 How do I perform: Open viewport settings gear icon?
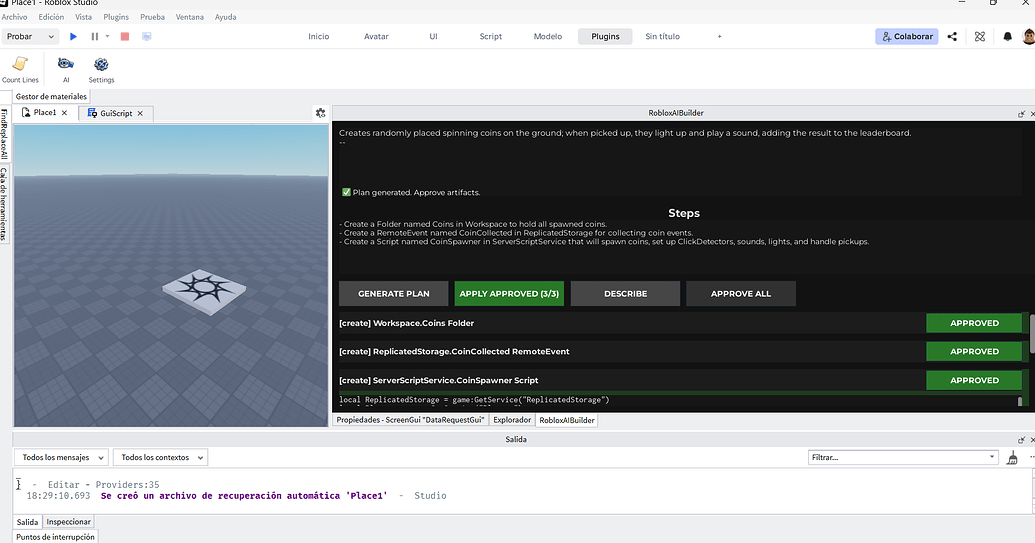(x=321, y=113)
